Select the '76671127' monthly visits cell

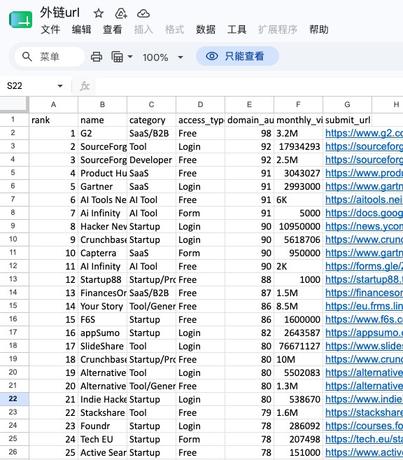coord(298,346)
